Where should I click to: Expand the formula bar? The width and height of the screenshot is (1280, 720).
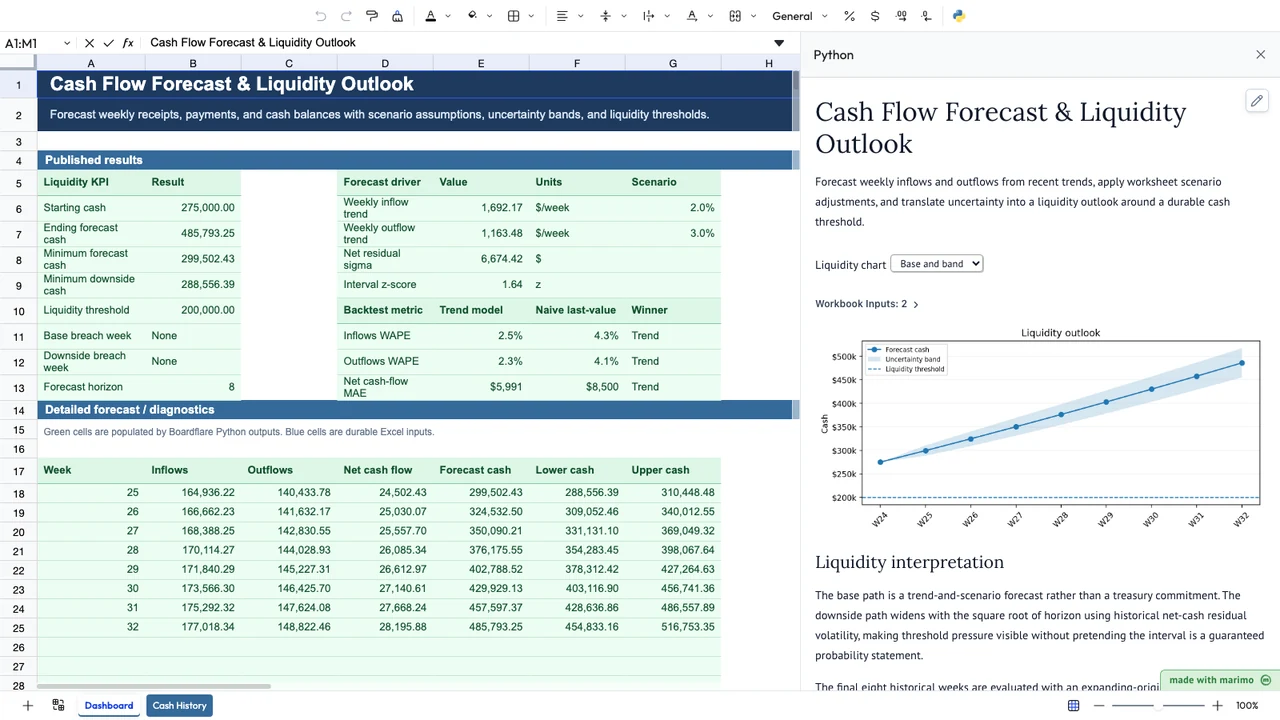point(779,43)
